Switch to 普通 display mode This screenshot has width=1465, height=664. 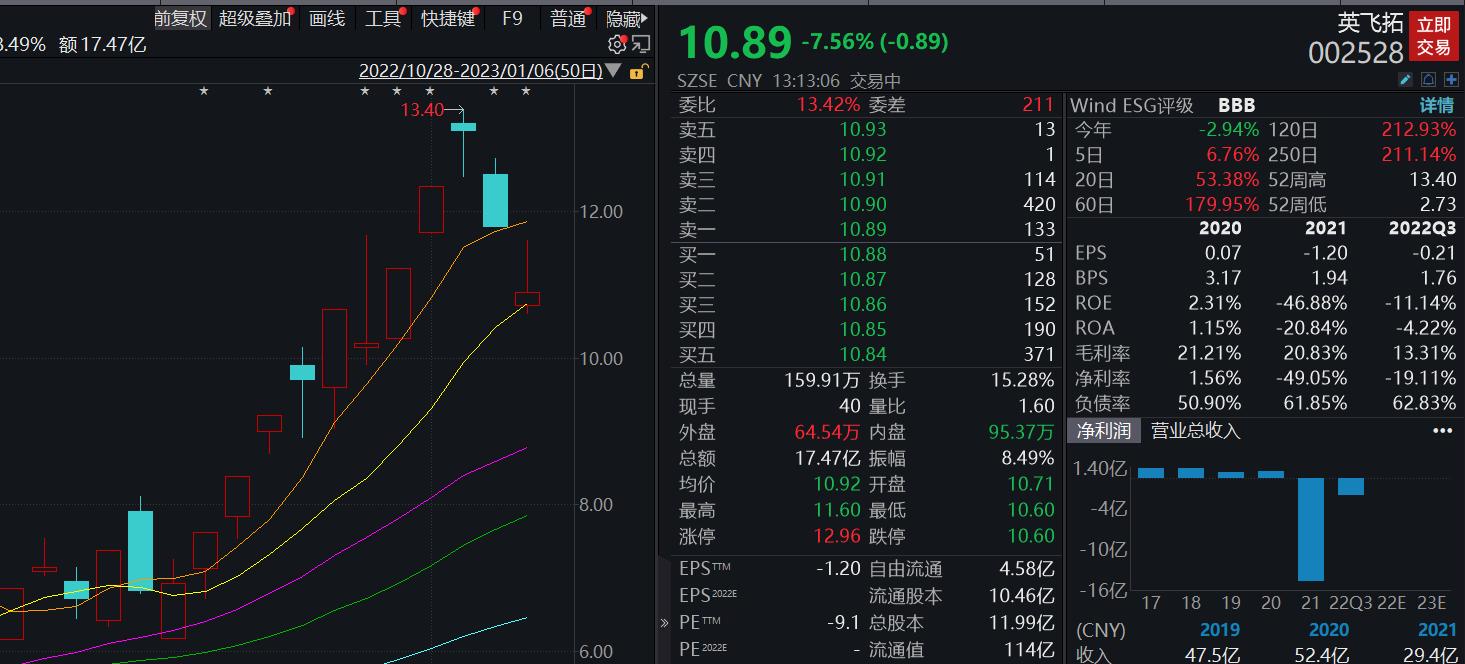[x=567, y=18]
